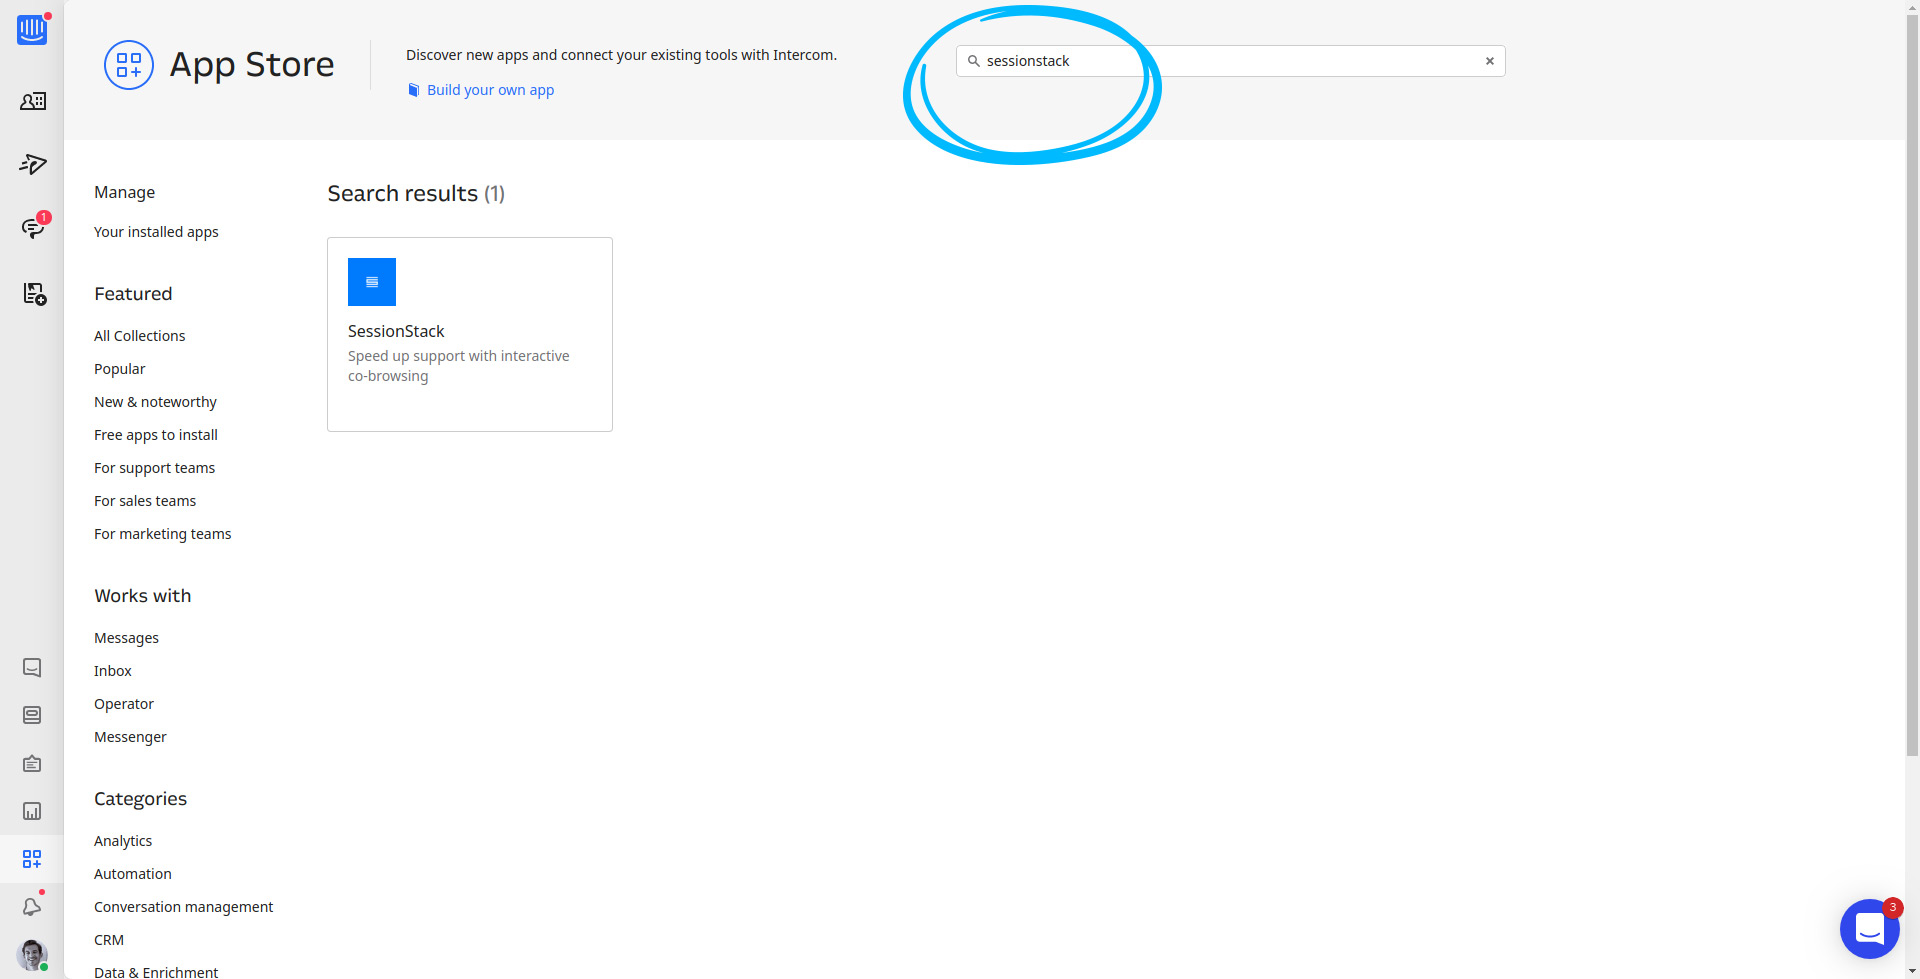This screenshot has width=1920, height=979.
Task: Select the App Store sidebar icon
Action: point(32,859)
